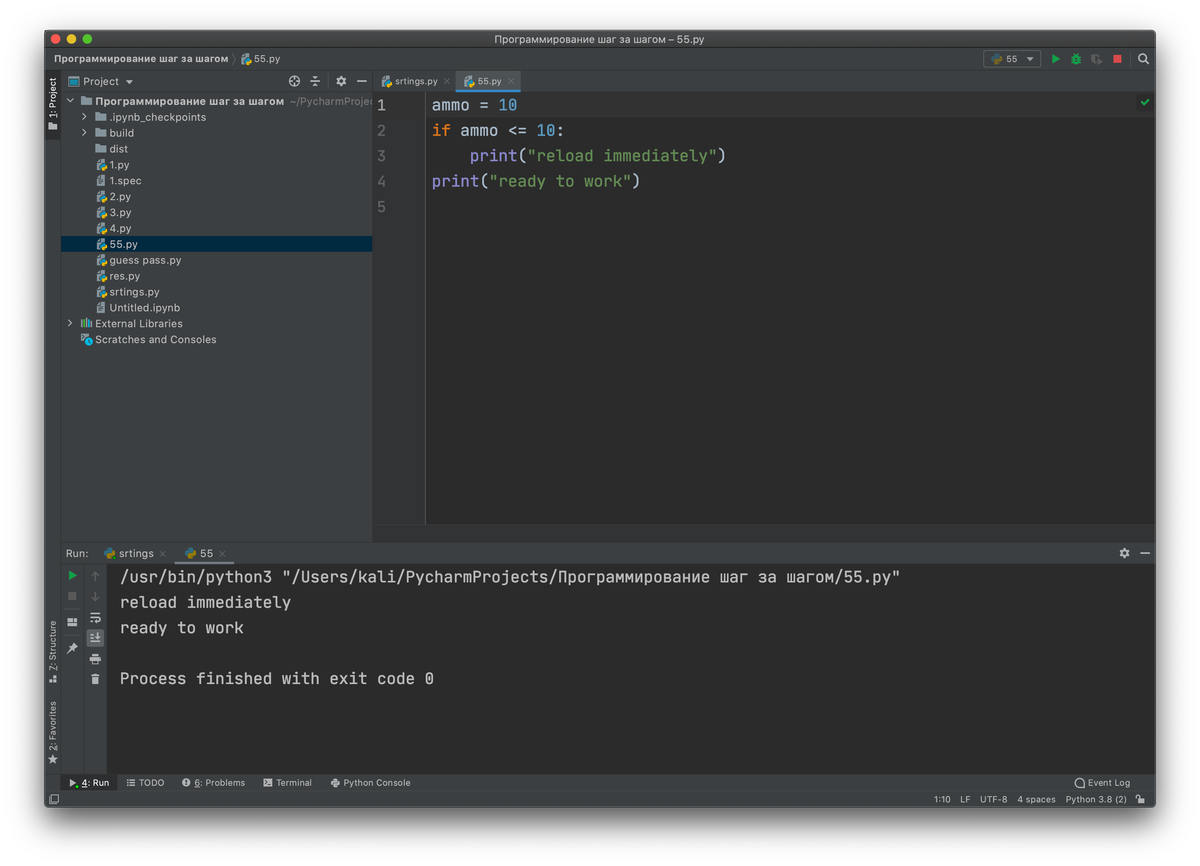Expand the build folder

(85, 133)
